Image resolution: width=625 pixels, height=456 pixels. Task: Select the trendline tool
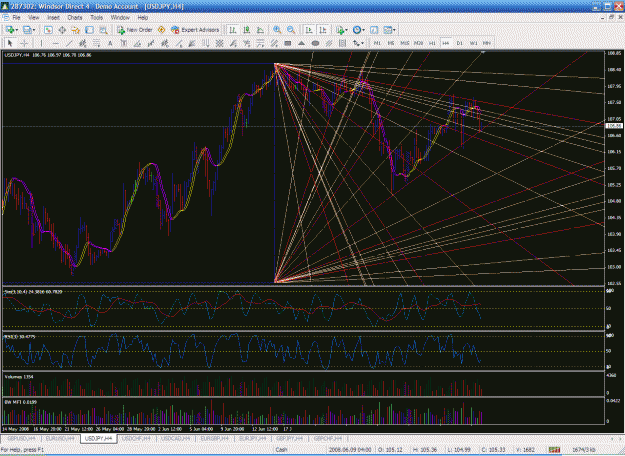click(69, 43)
